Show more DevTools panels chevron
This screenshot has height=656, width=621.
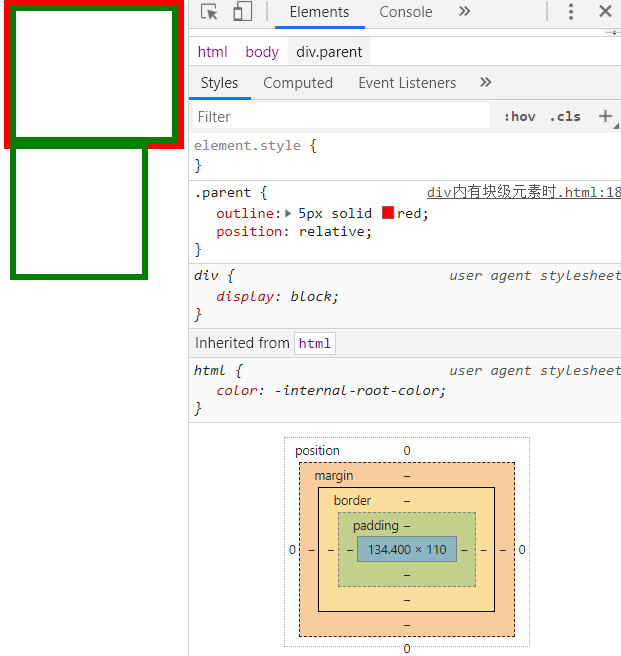point(464,11)
